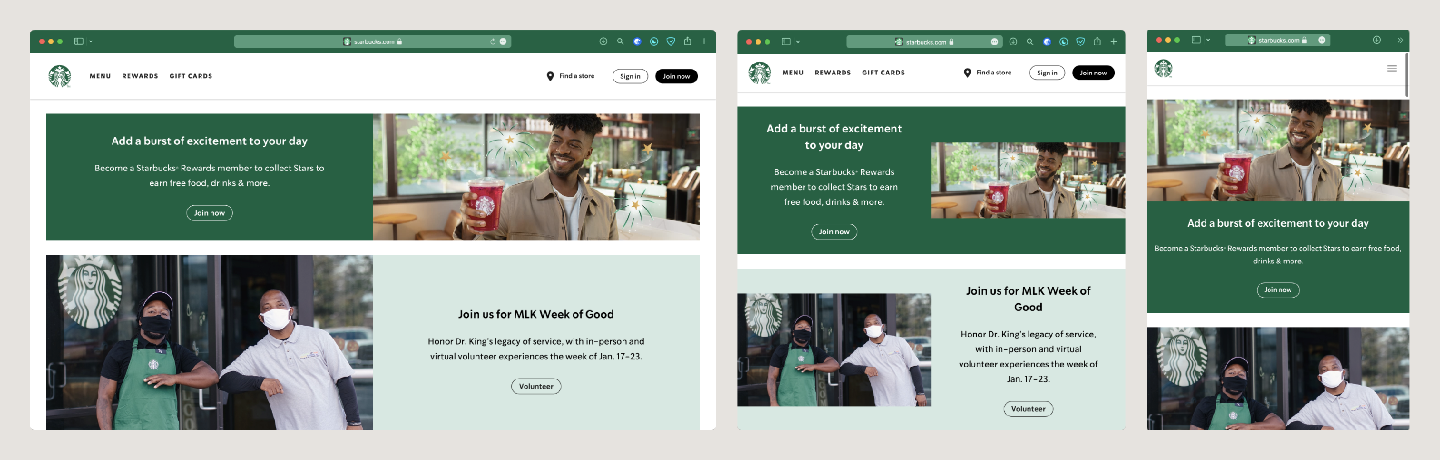1440x460 pixels.
Task: Click the shield checkmark extension in middle window
Action: click(1080, 42)
